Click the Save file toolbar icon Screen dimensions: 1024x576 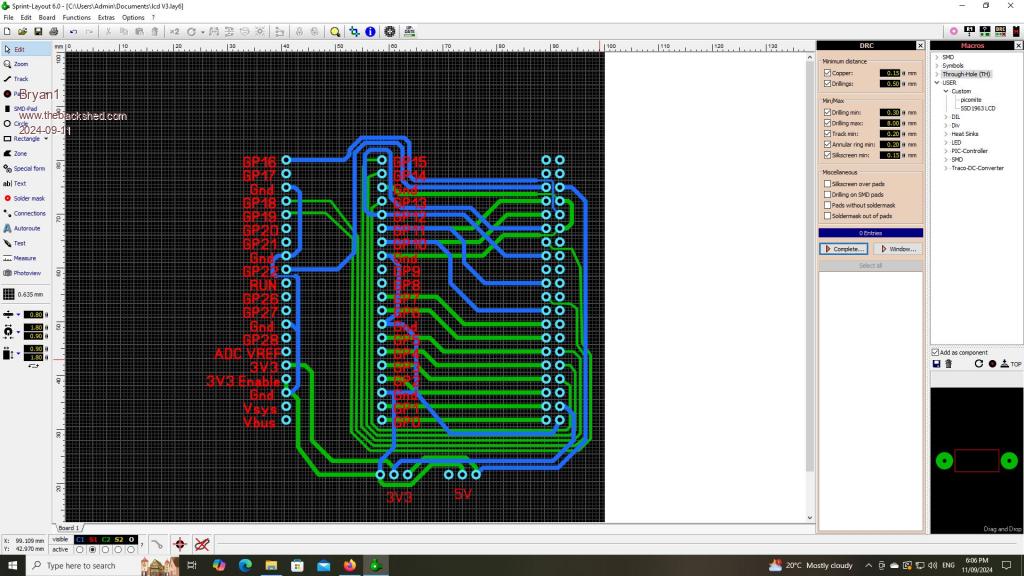[38, 32]
